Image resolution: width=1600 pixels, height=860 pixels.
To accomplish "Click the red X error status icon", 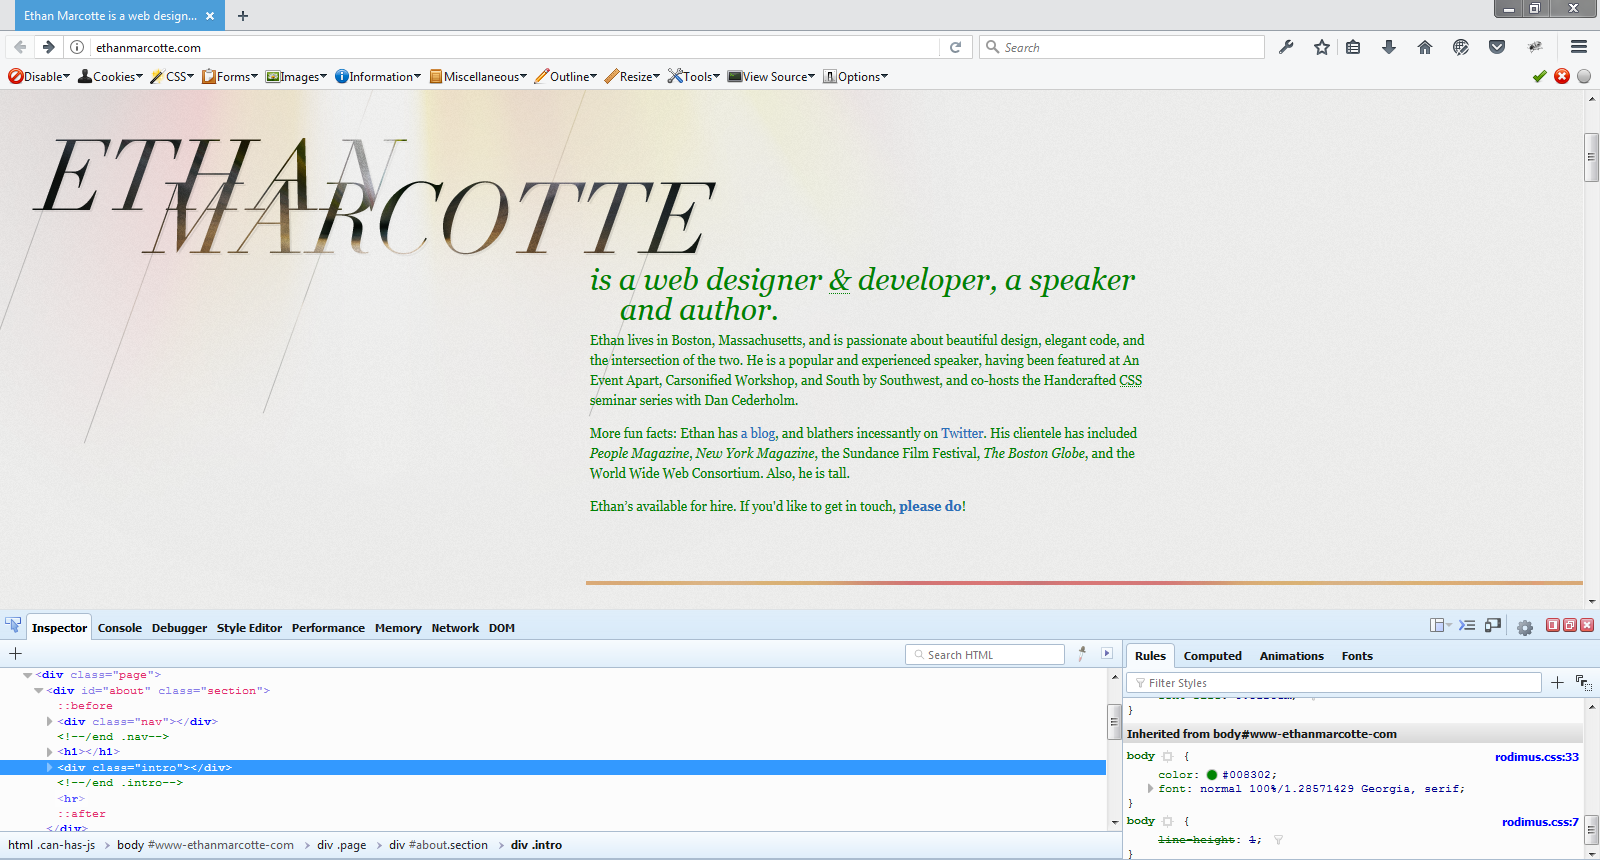I will click(x=1562, y=76).
